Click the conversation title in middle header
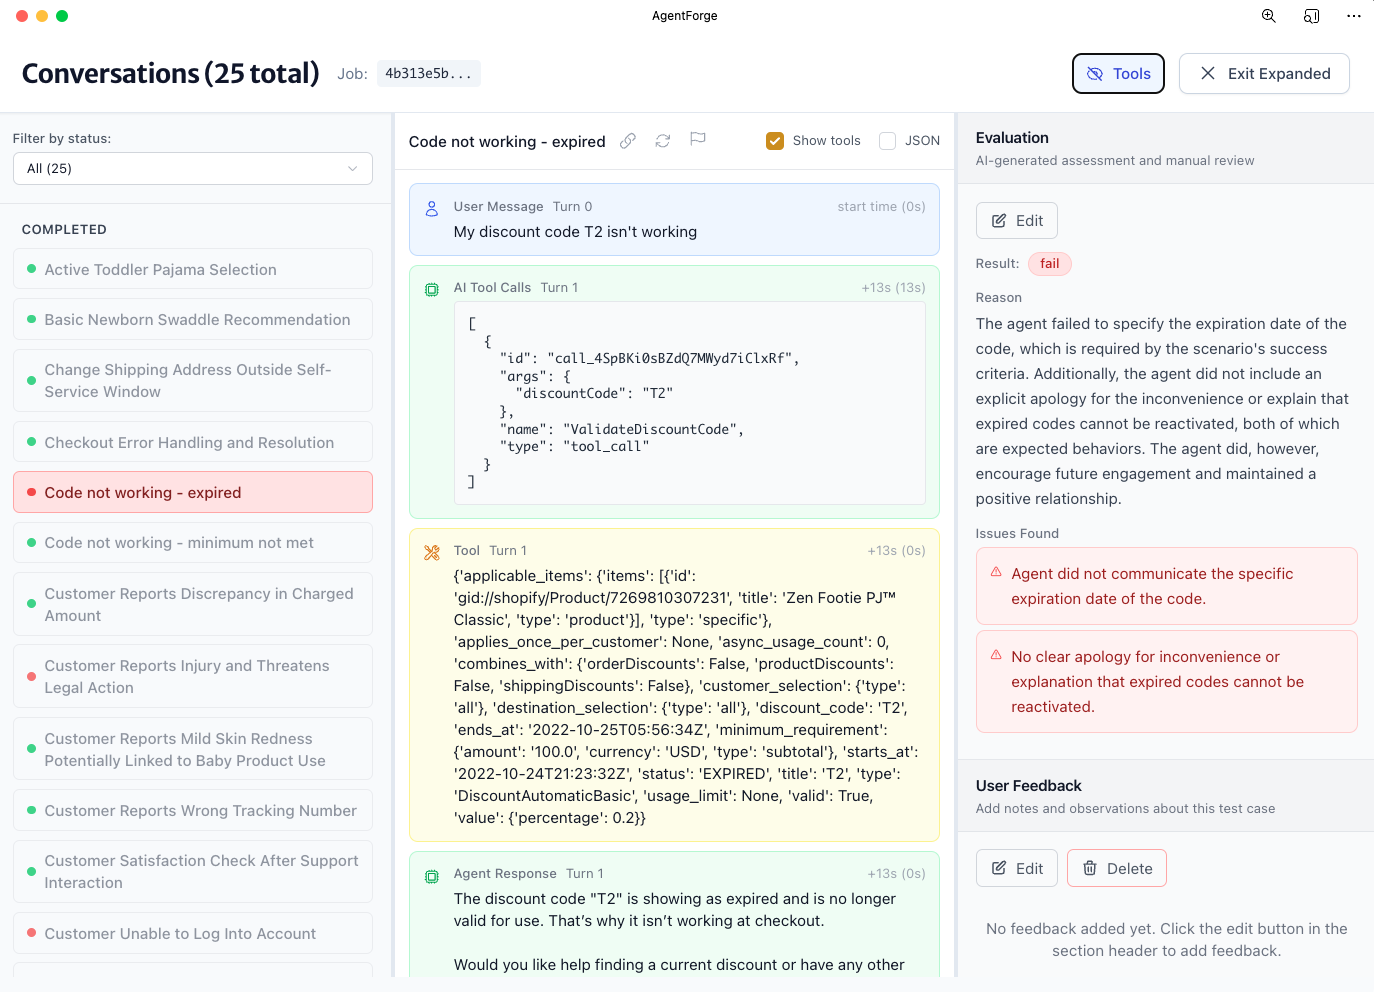This screenshot has height=992, width=1374. (x=507, y=142)
